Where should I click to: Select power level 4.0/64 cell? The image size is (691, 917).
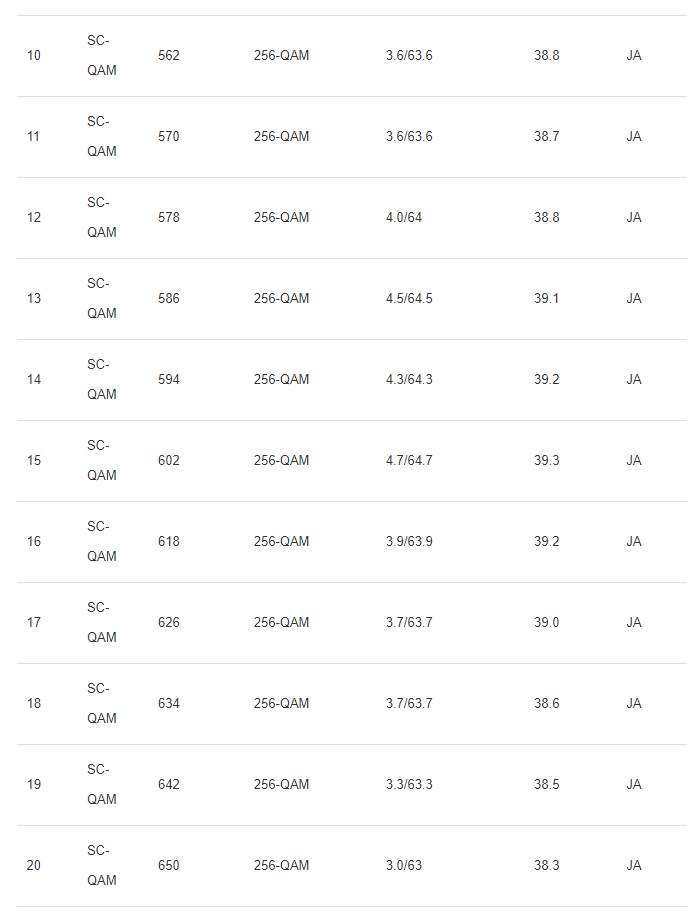(404, 218)
